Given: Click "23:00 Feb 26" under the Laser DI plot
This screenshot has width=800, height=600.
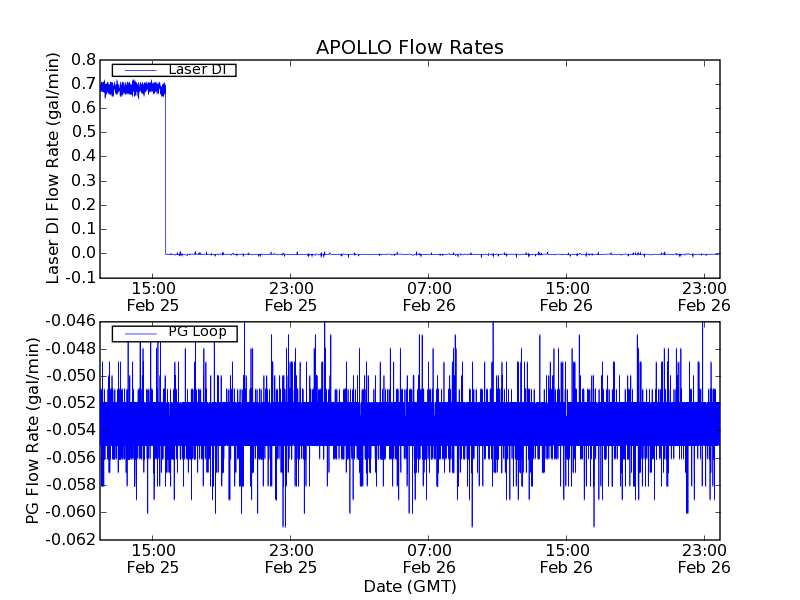Looking at the screenshot, I should (x=704, y=297).
